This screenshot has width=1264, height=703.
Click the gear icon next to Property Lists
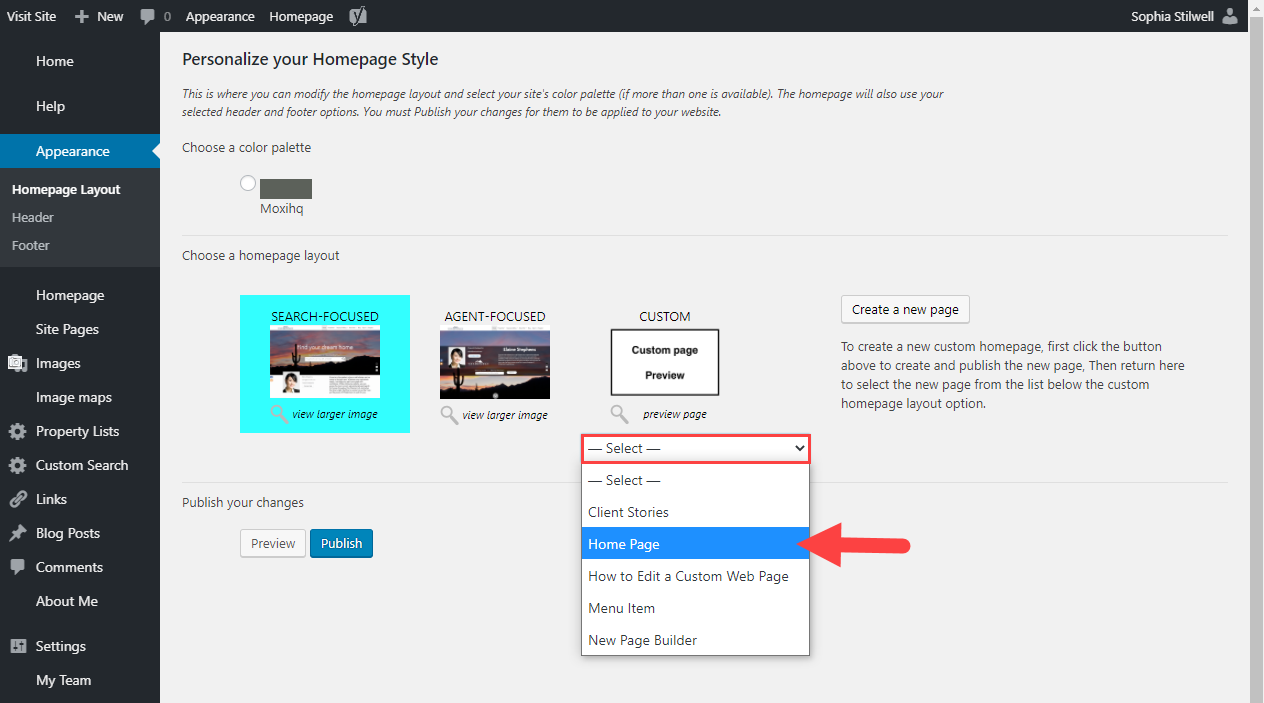click(17, 432)
